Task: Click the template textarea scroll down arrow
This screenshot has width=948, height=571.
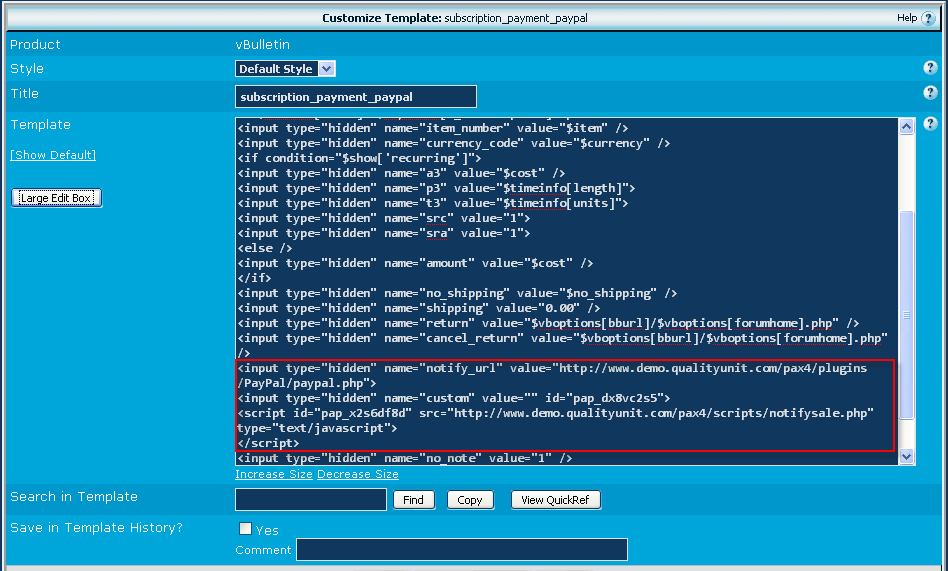Action: [906, 457]
